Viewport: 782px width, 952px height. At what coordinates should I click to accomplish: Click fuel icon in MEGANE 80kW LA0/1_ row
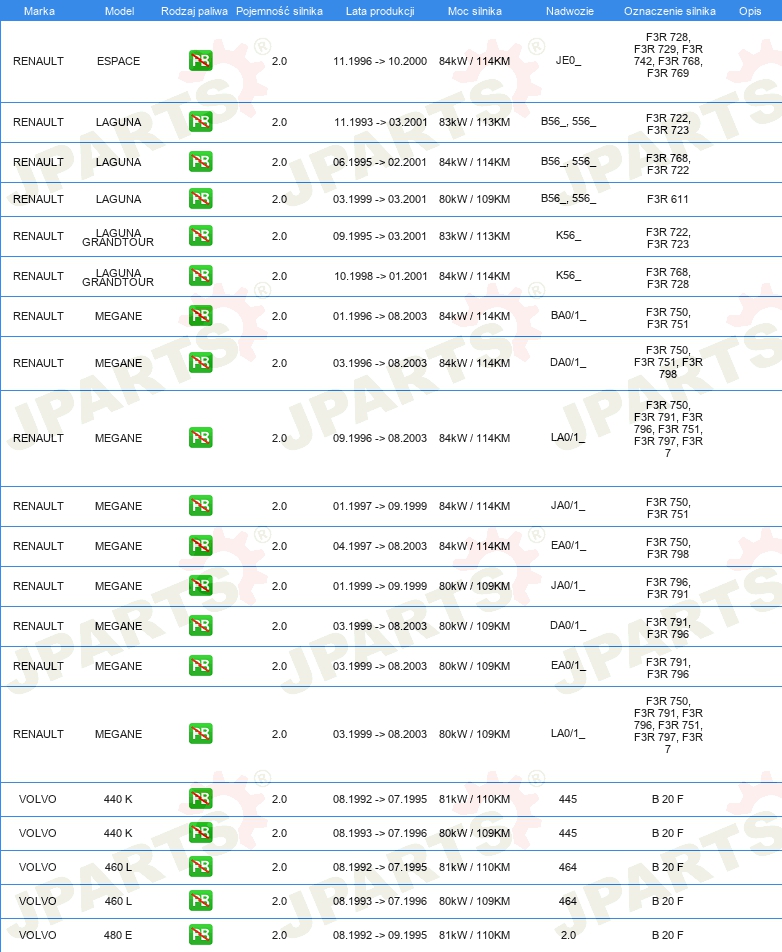click(200, 734)
